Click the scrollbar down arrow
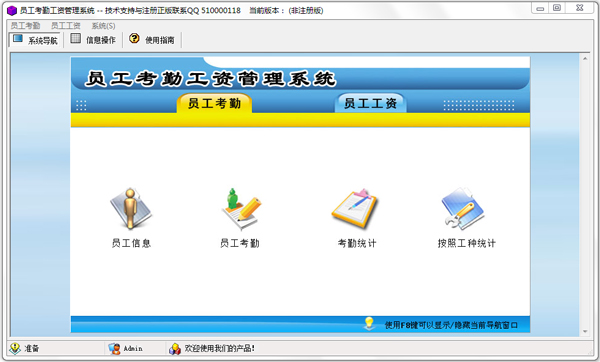The height and width of the screenshot is (362, 600). 585,331
